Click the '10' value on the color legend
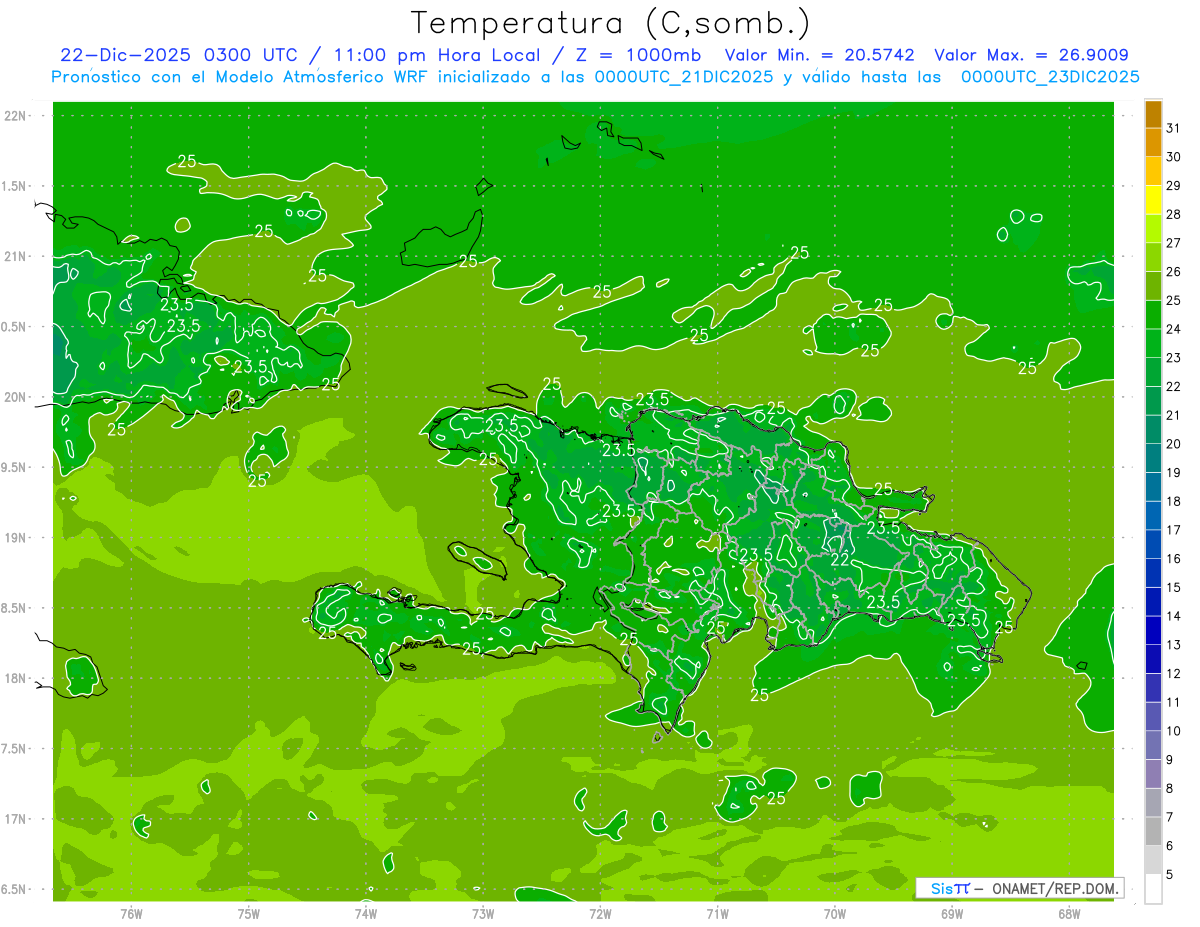This screenshot has height=927, width=1200. coord(1174,731)
